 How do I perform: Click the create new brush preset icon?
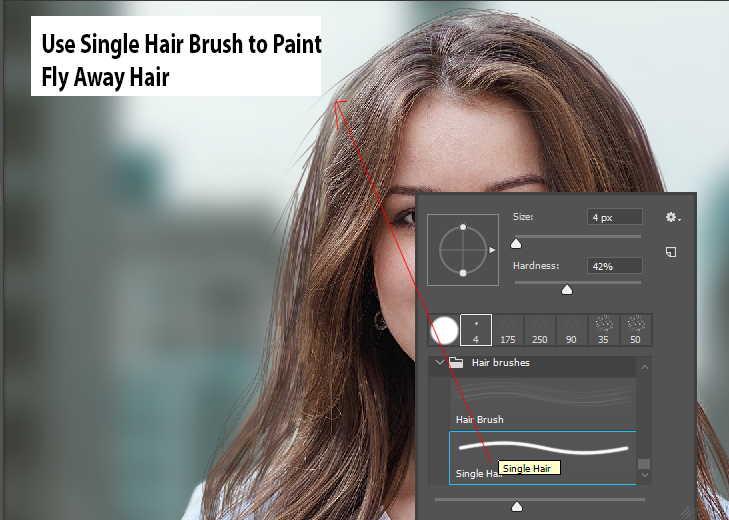[x=671, y=252]
